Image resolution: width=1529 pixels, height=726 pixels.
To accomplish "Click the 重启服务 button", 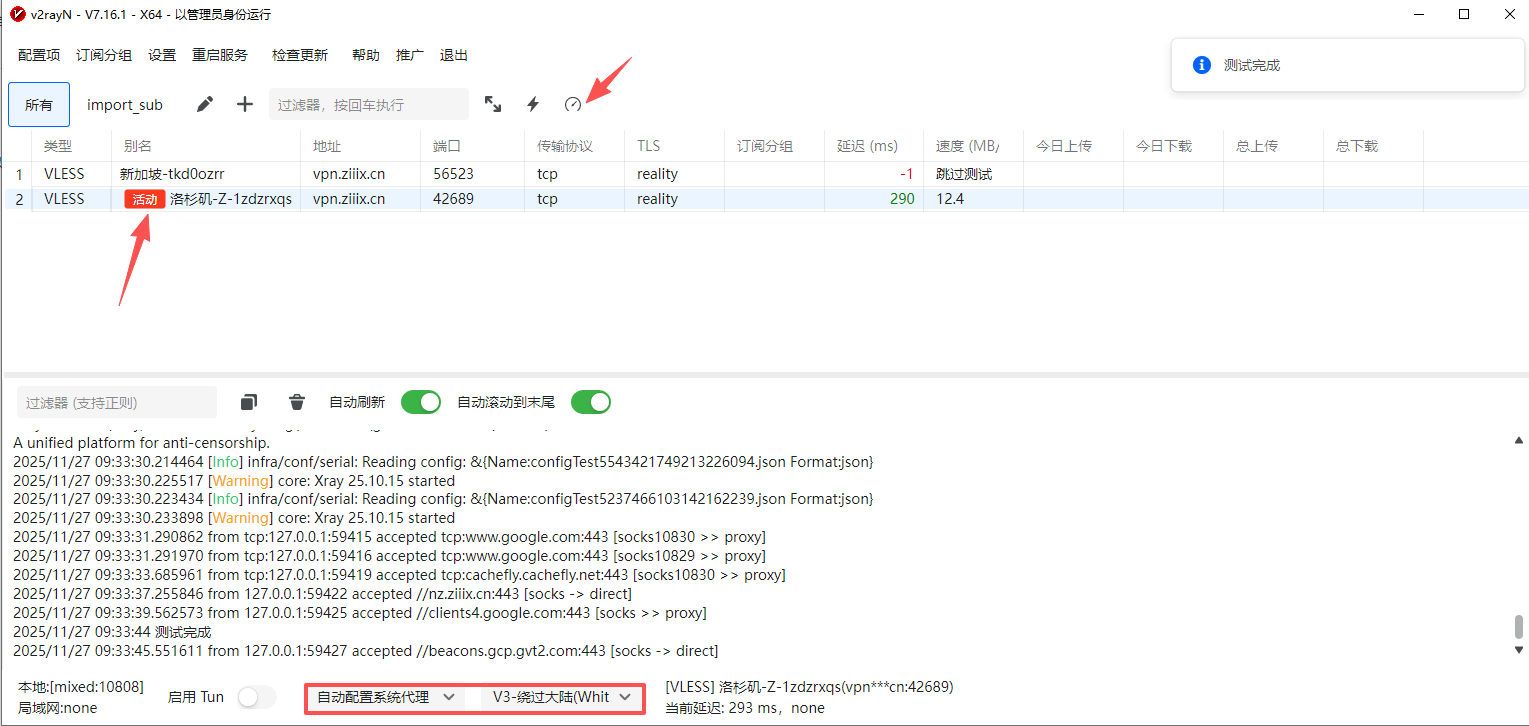I will [220, 55].
